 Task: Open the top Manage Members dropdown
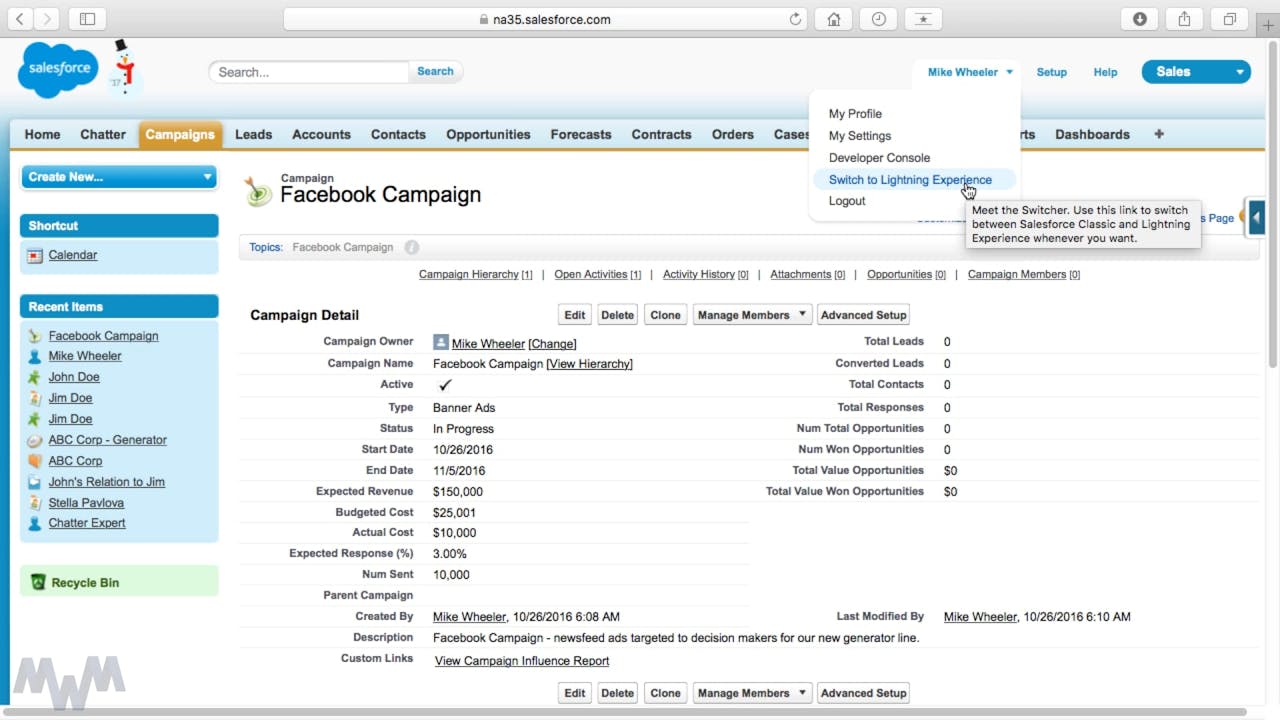[x=751, y=315]
